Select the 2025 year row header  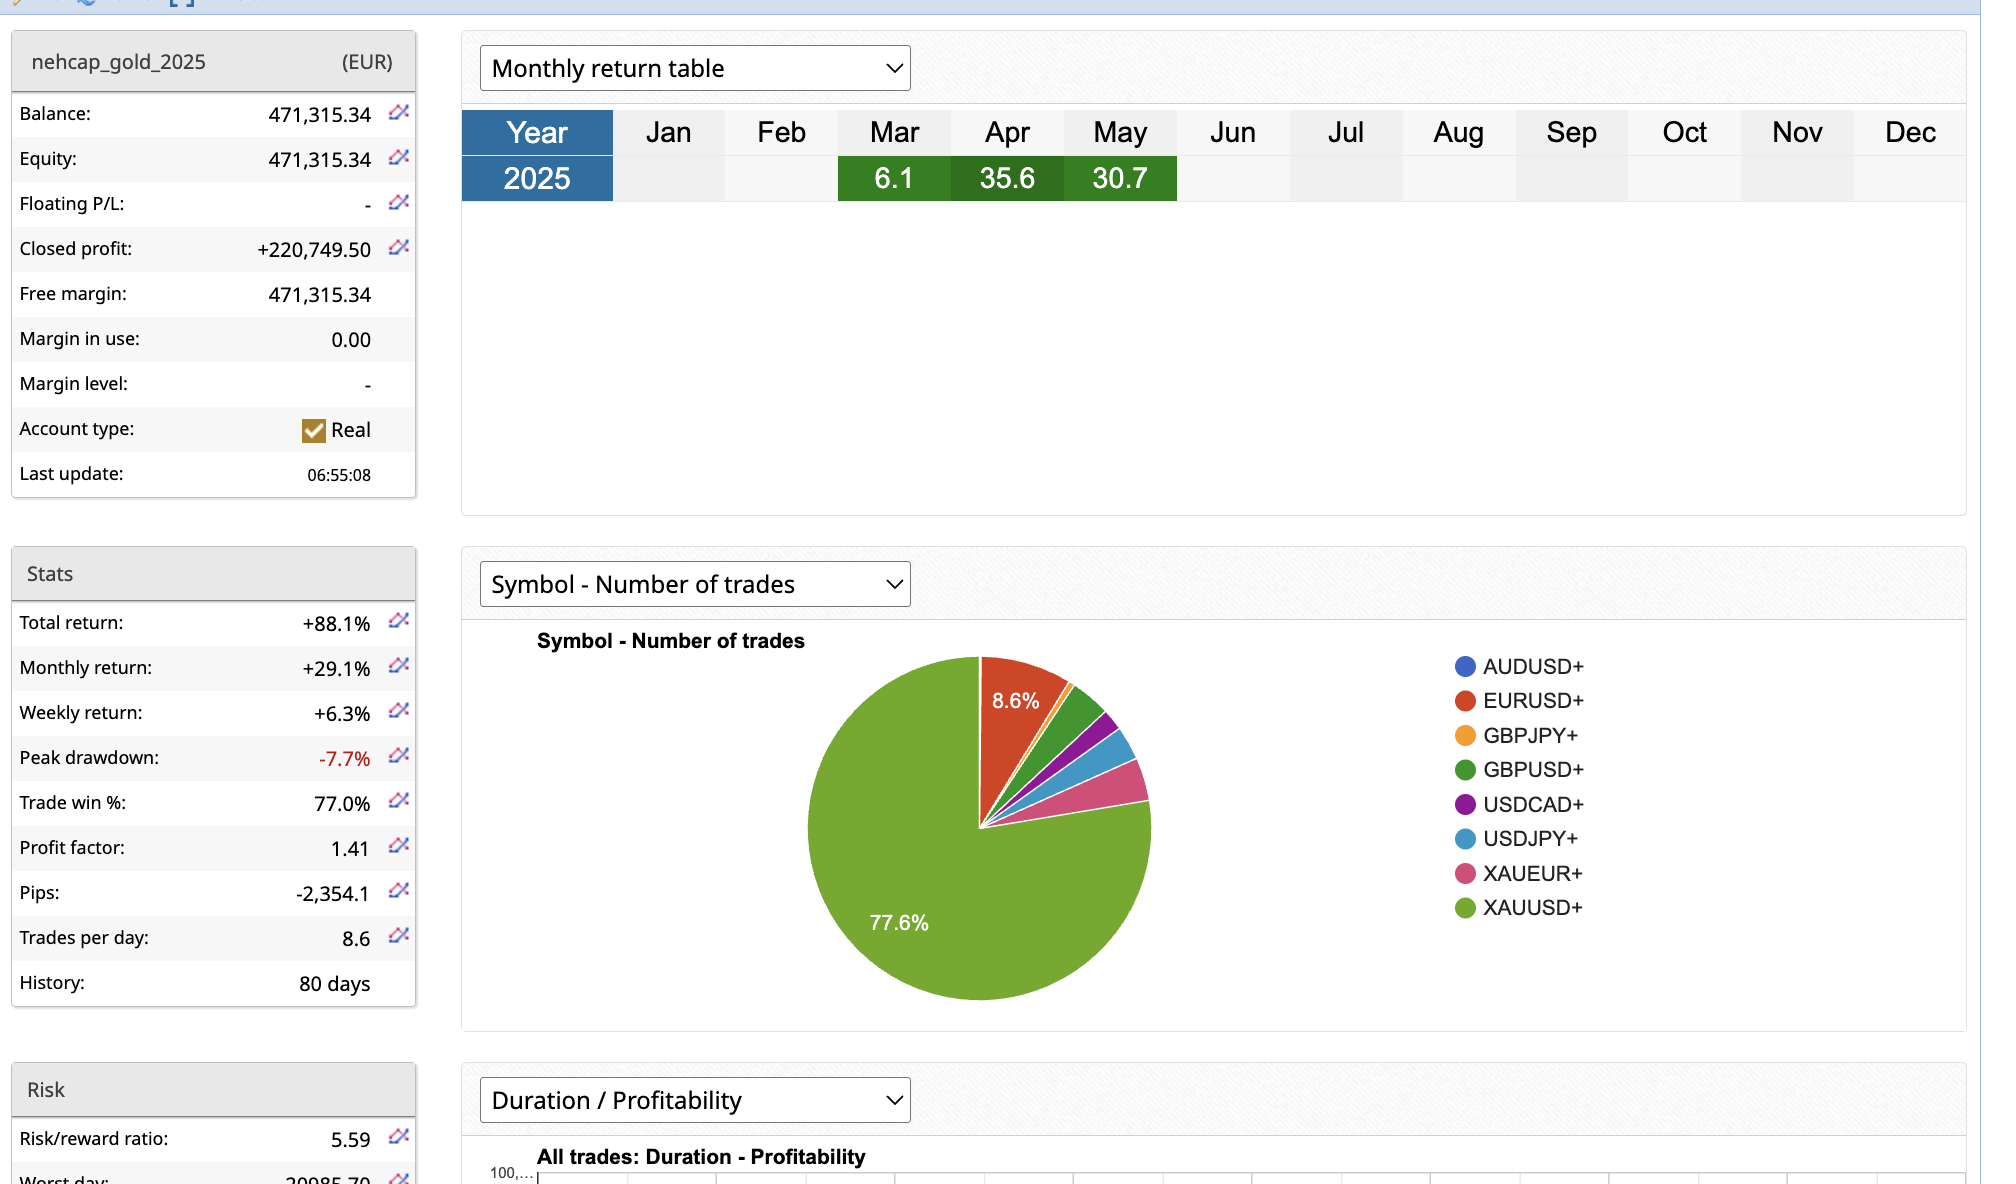click(x=537, y=178)
